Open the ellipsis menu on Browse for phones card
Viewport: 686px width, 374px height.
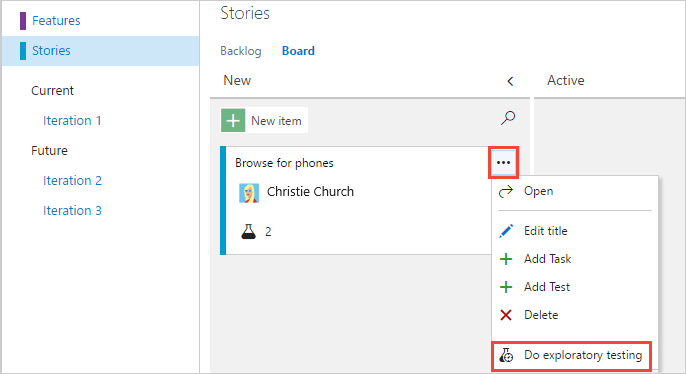click(x=504, y=163)
